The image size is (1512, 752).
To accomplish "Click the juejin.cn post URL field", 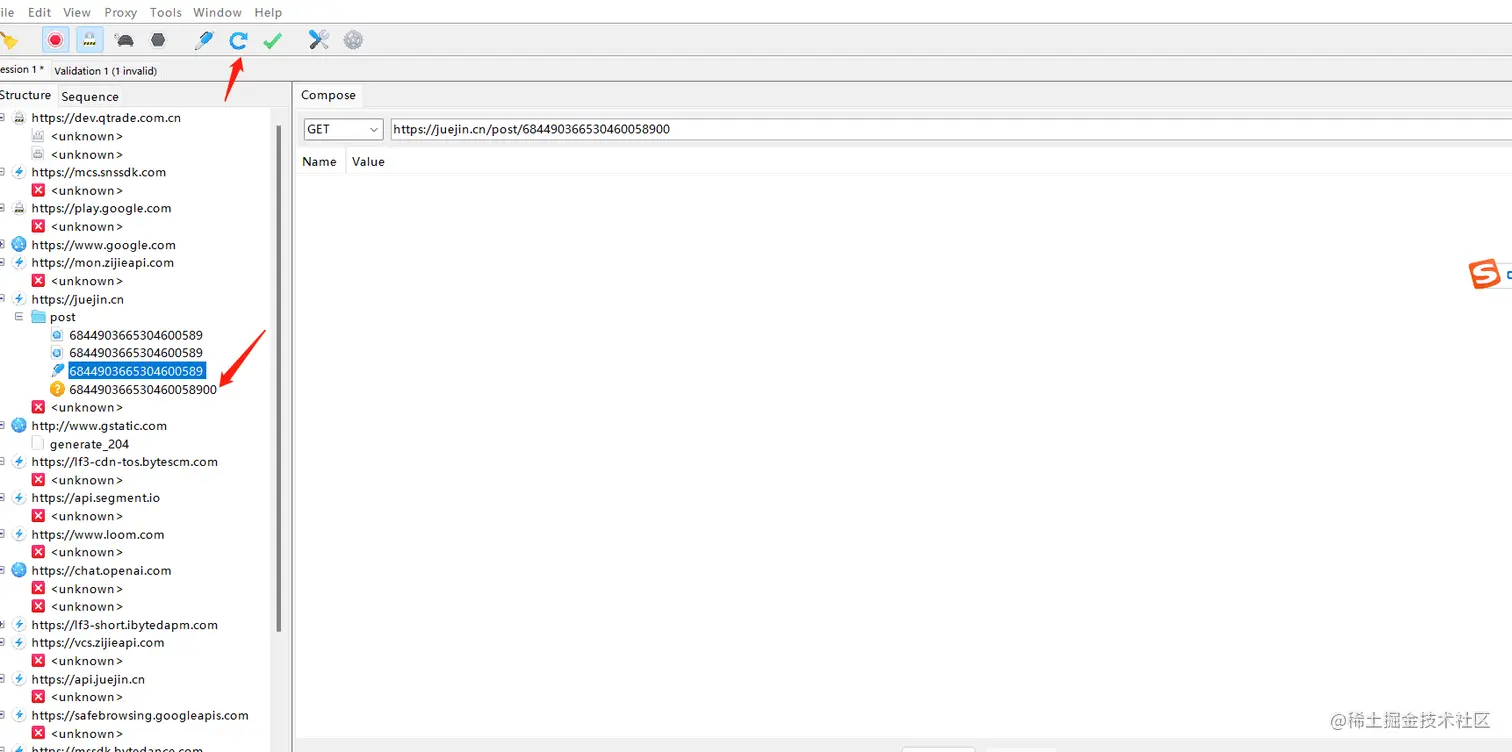I will click(950, 129).
